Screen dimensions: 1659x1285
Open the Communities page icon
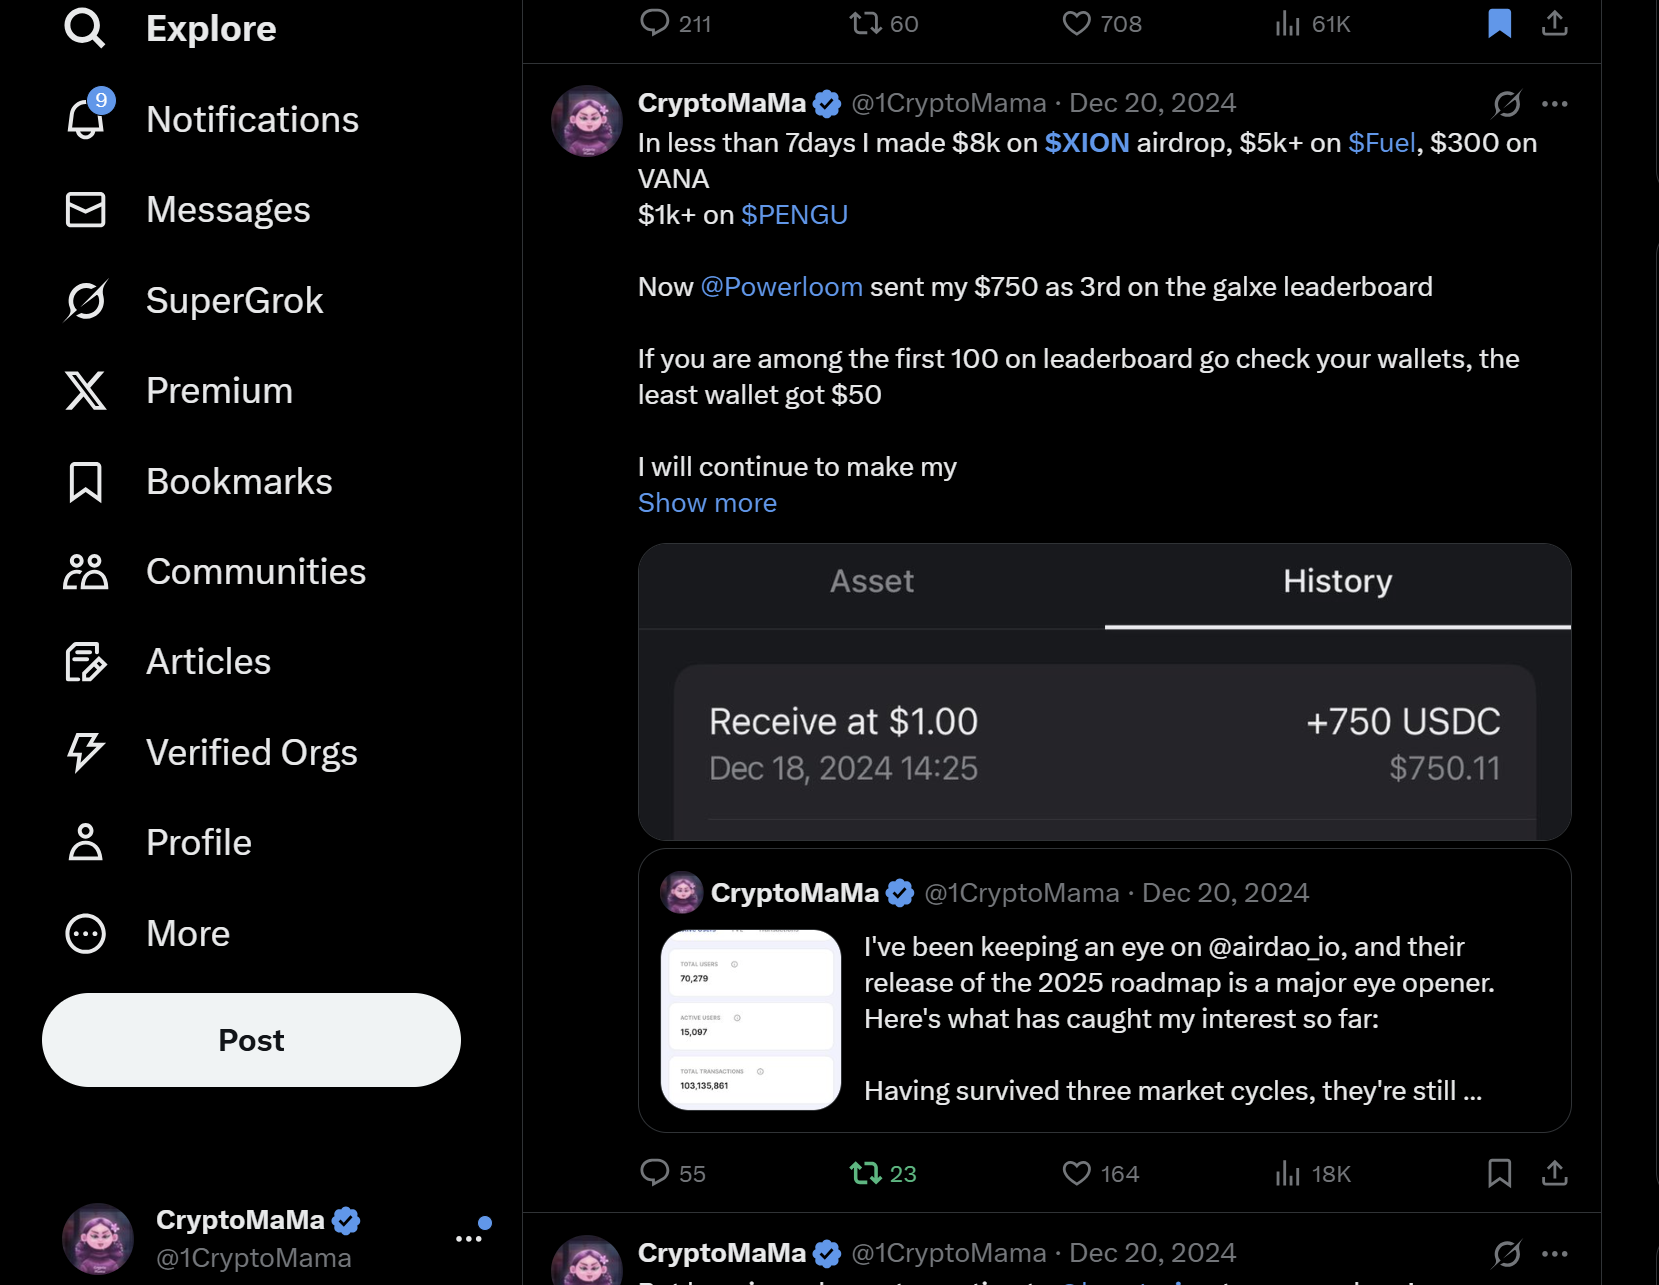86,572
